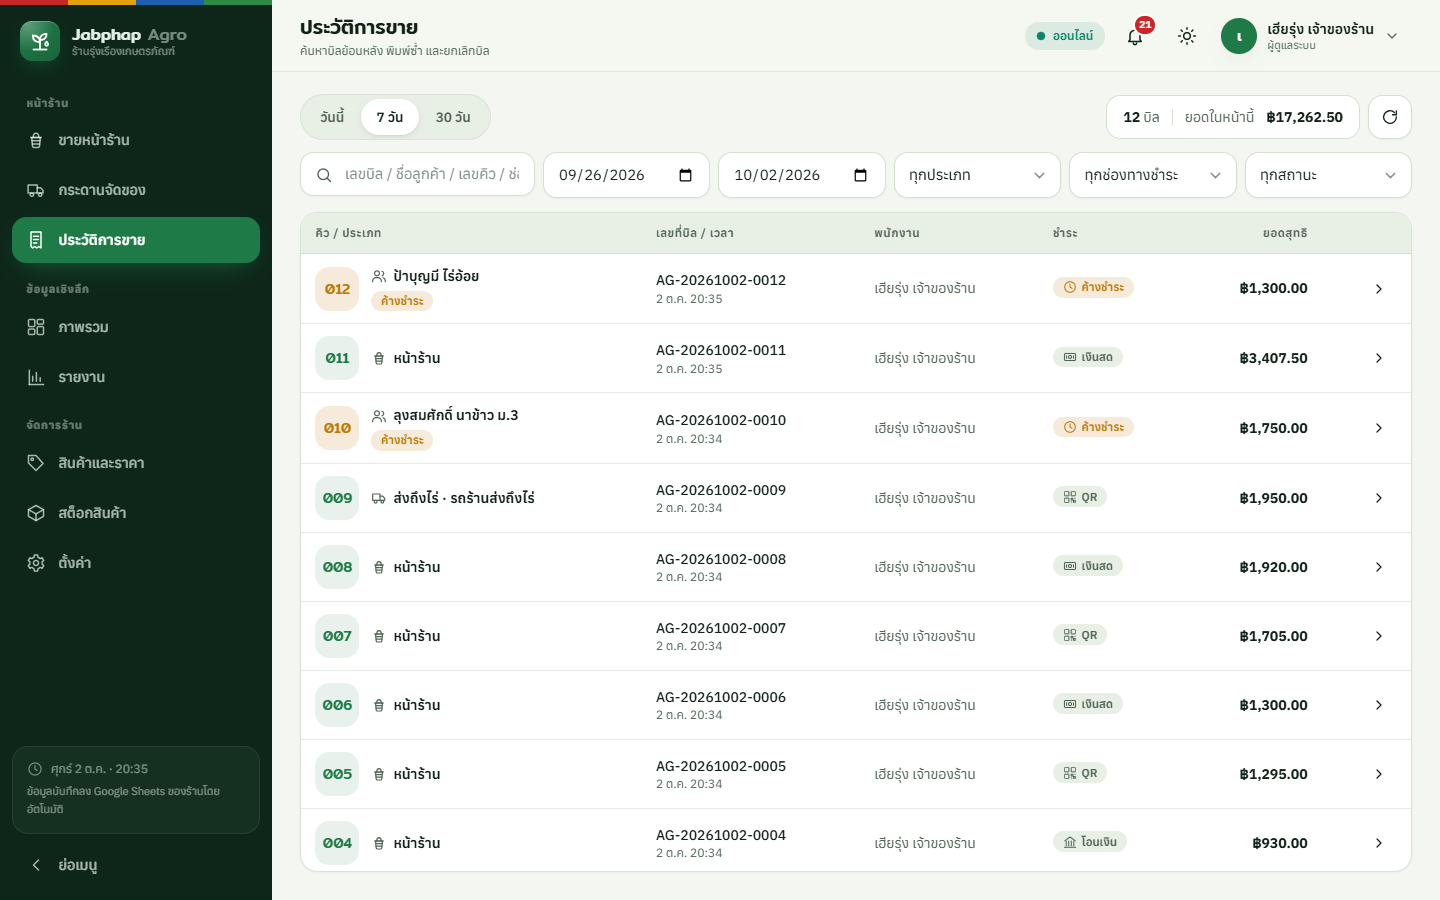
Task: Click the ส่งถึงไร่ · รถร้านส่งถึงไร่ row label
Action: [464, 498]
